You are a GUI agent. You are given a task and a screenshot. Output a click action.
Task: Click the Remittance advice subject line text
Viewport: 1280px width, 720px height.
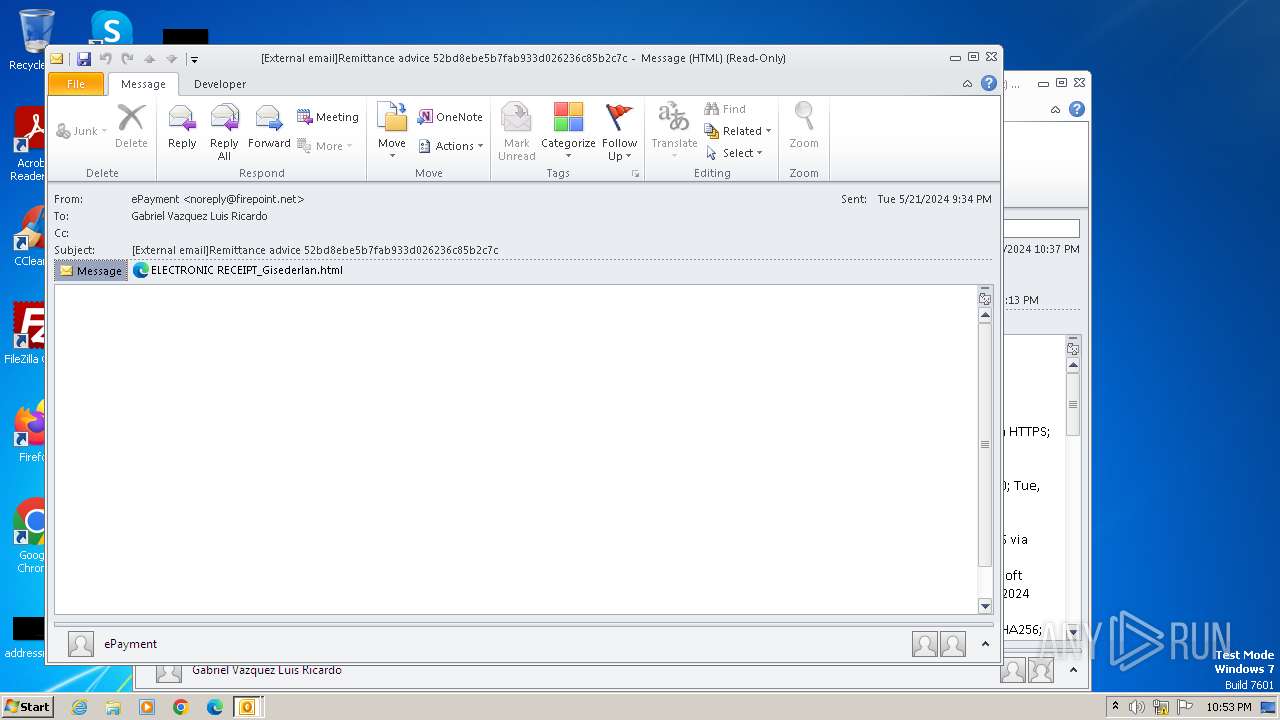click(315, 250)
